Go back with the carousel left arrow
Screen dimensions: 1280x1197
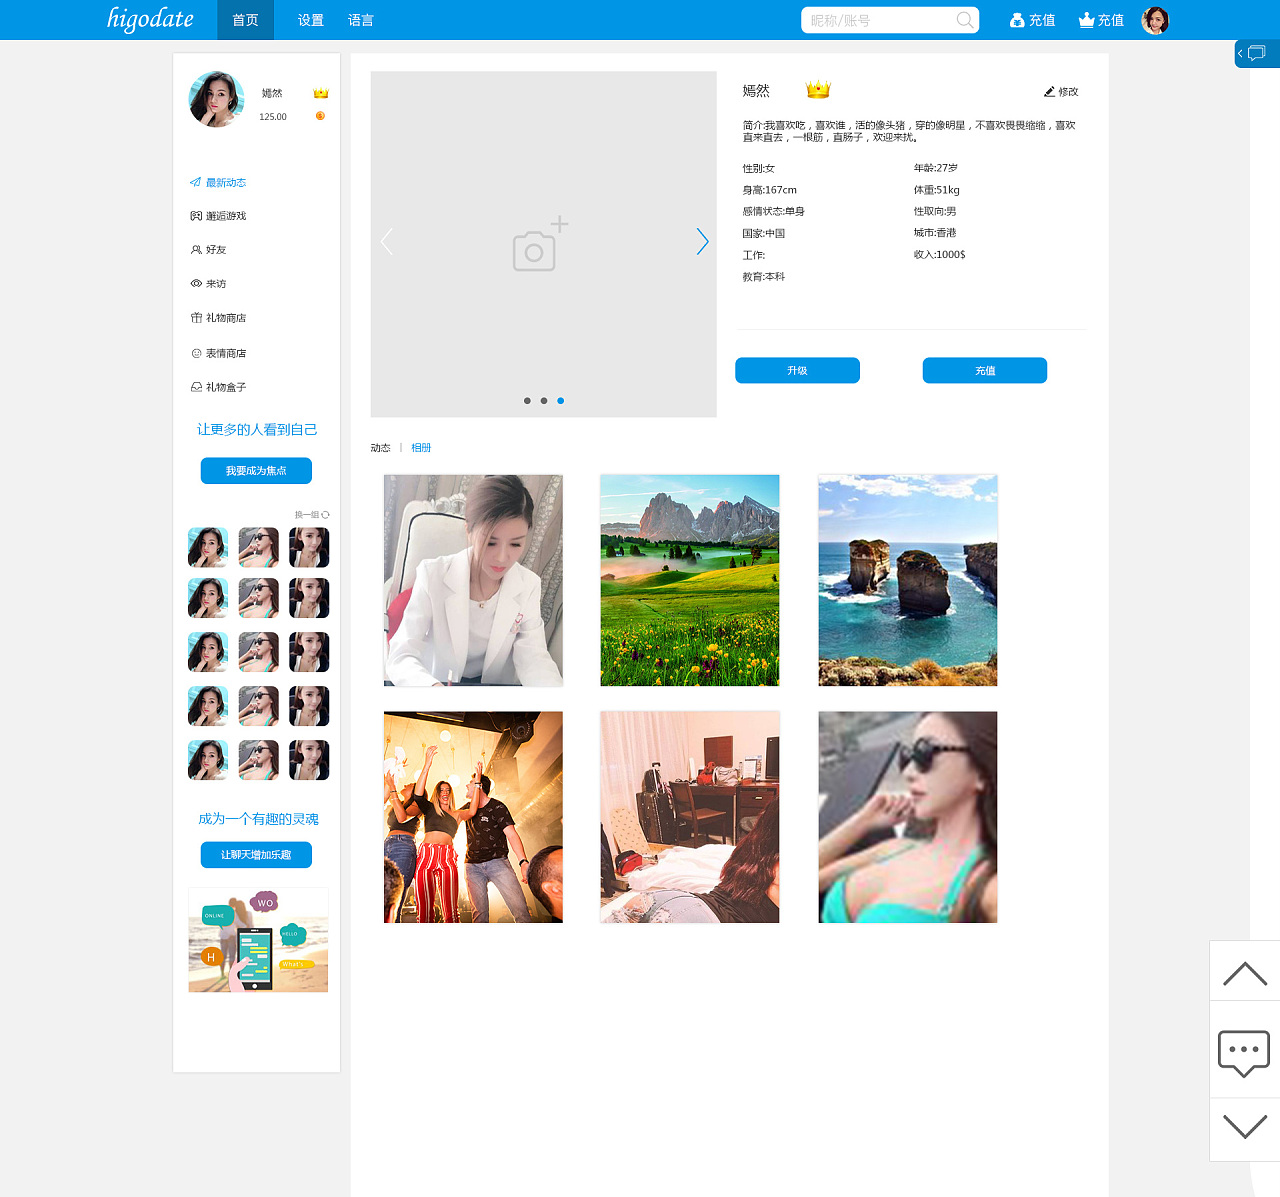tap(386, 241)
